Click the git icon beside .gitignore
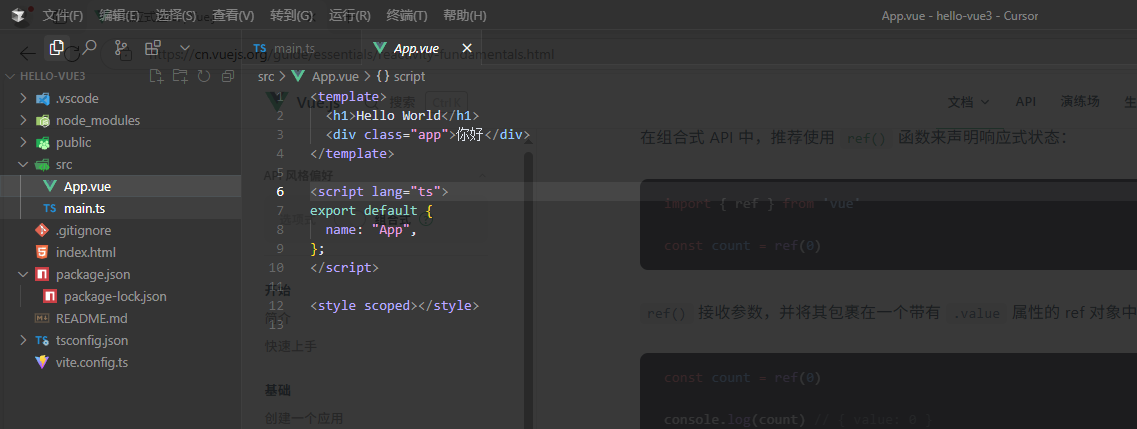This screenshot has height=429, width=1137. pos(42,230)
